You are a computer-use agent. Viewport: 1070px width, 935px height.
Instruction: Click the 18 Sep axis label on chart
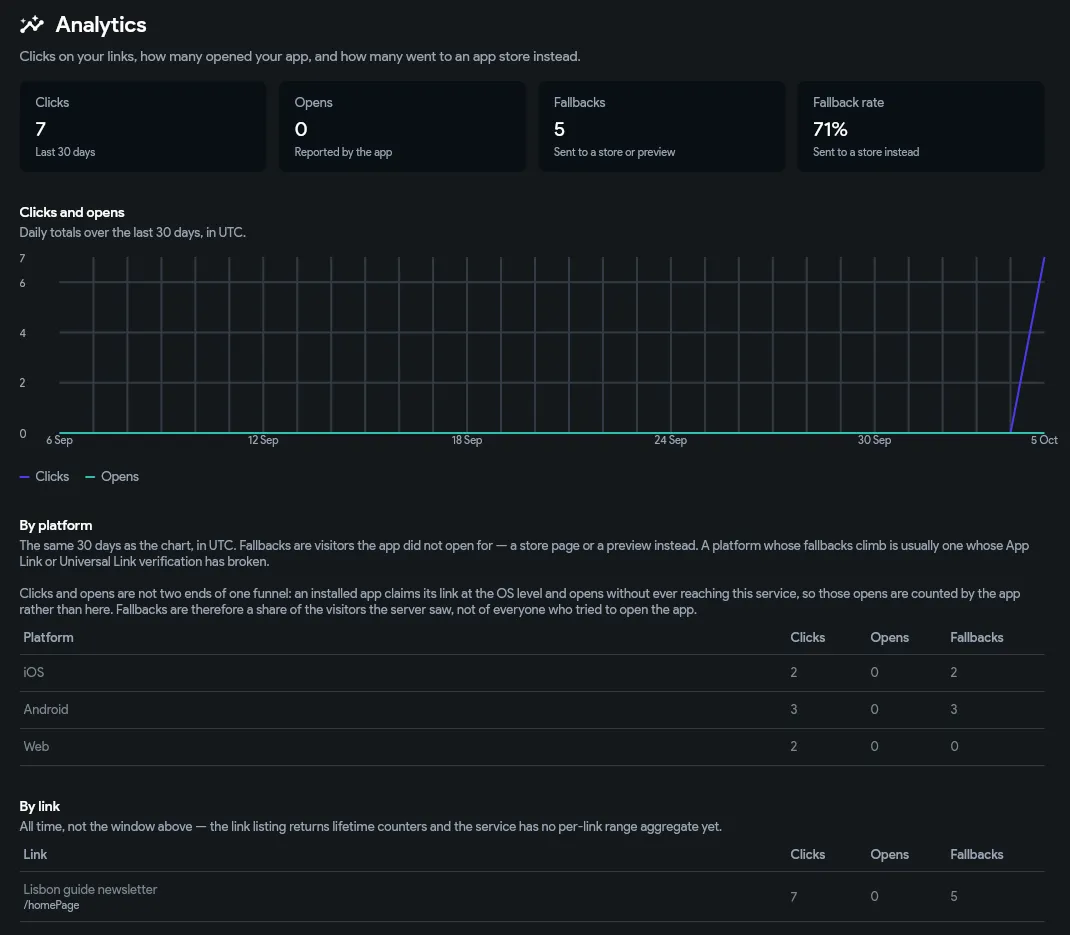point(467,440)
